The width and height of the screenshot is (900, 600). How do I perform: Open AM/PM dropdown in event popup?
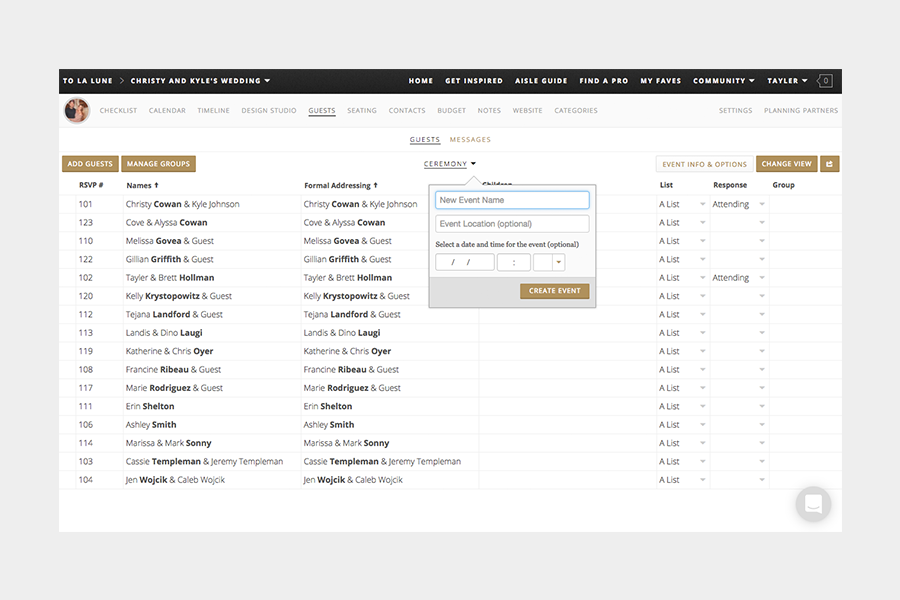pos(558,262)
